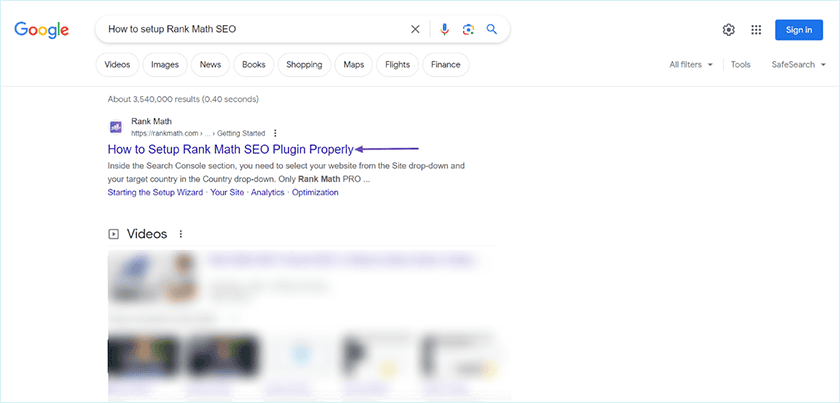
Task: Open three-dot menu beside Videos heading
Action: click(x=181, y=234)
